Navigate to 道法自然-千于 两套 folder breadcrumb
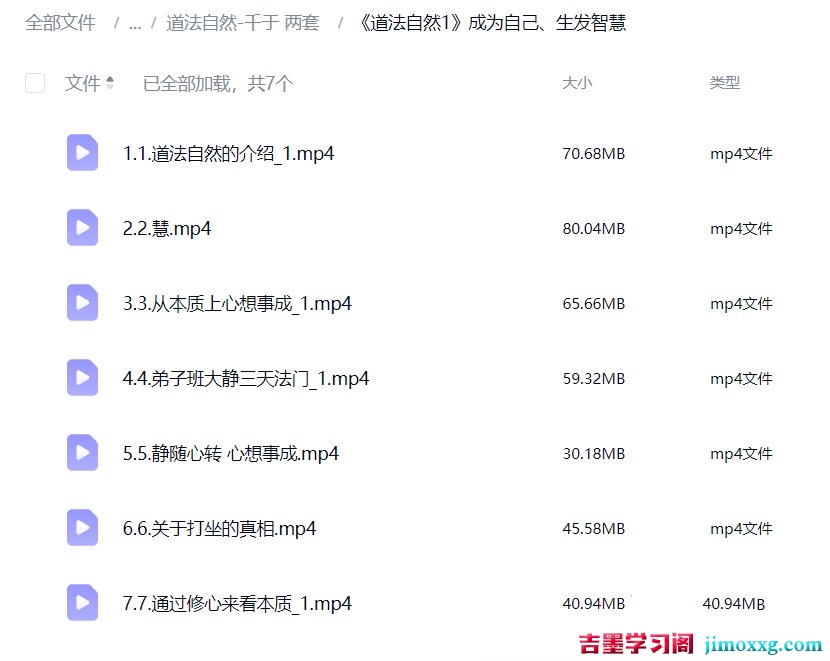The width and height of the screenshot is (830, 661). tap(242, 23)
